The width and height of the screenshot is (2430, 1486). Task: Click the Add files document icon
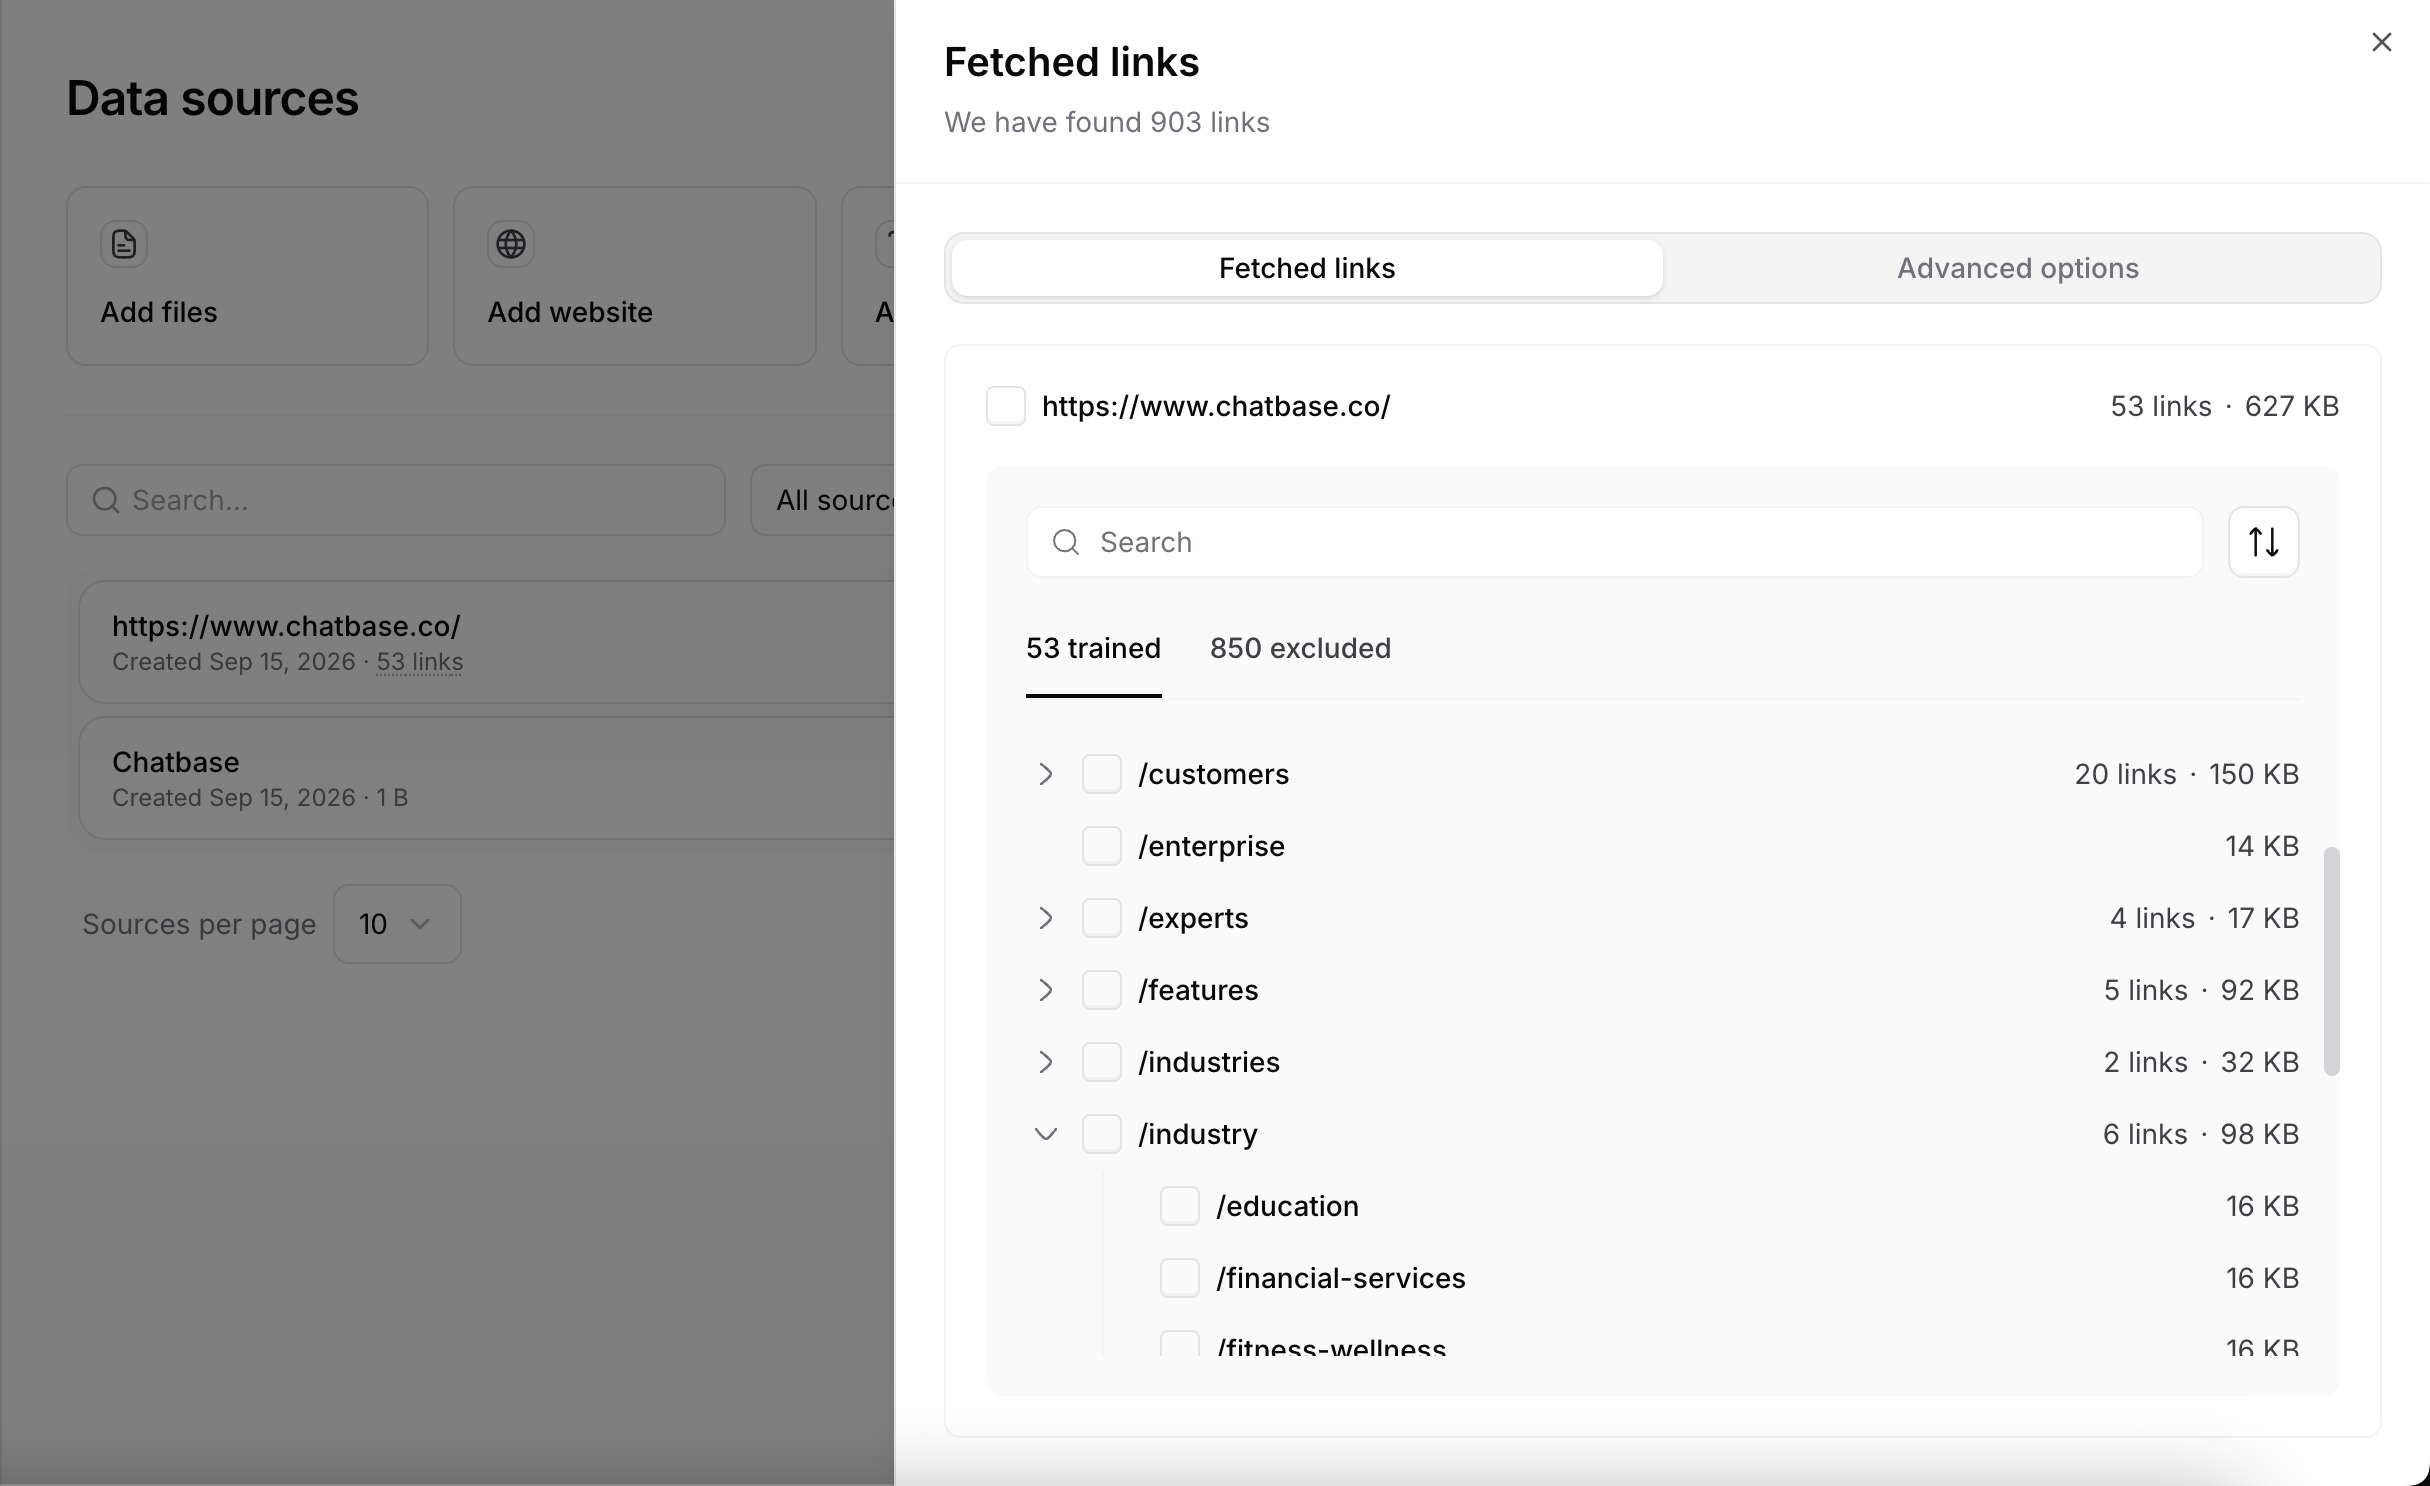(124, 244)
